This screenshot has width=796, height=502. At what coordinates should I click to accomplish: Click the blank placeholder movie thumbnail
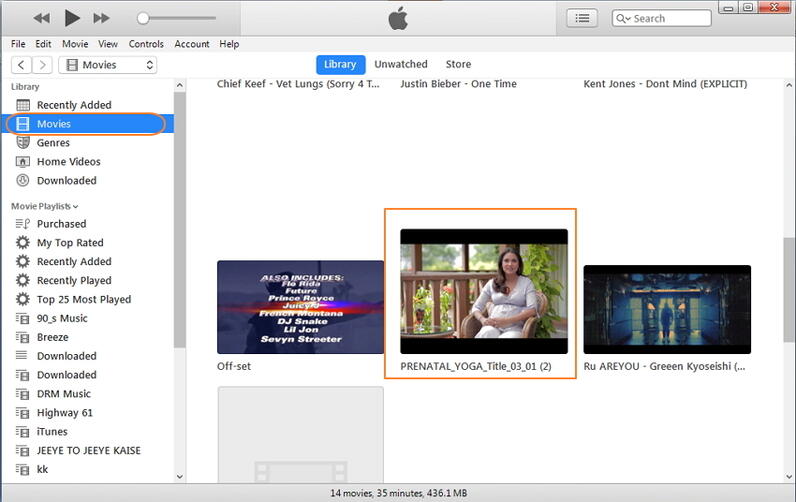[301, 434]
